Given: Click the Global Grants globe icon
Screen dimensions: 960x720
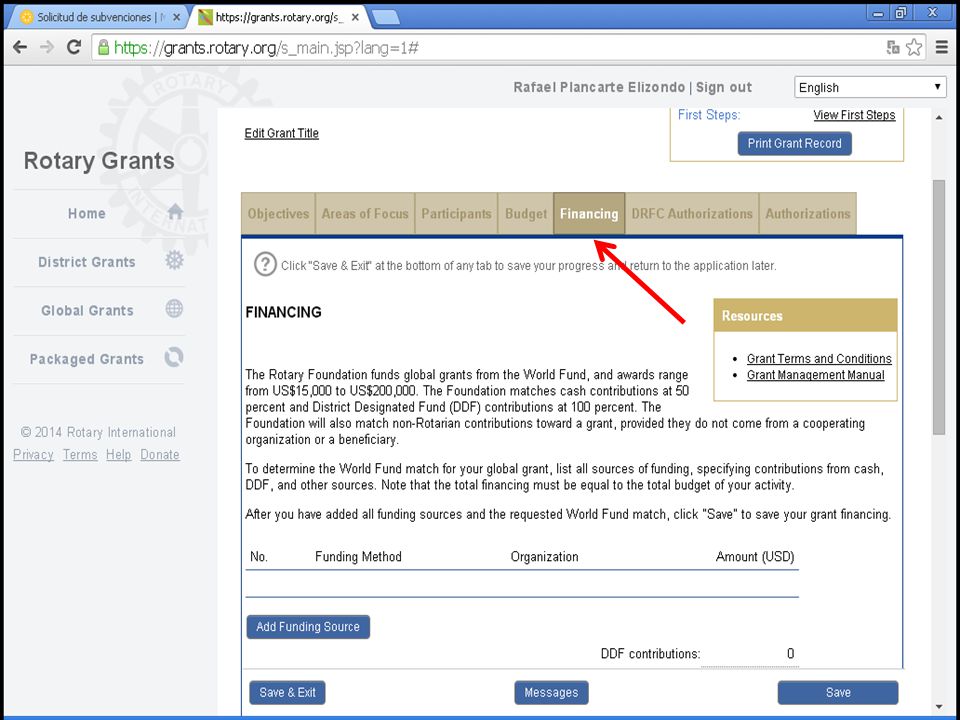Looking at the screenshot, I should pos(174,309).
